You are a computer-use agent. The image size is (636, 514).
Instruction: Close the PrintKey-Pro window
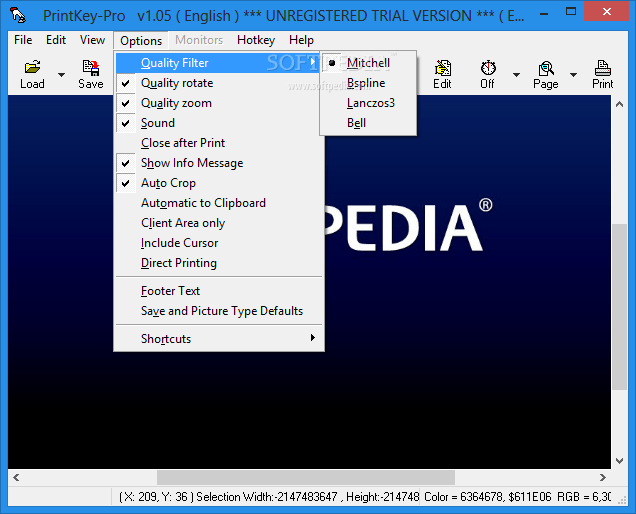(606, 12)
